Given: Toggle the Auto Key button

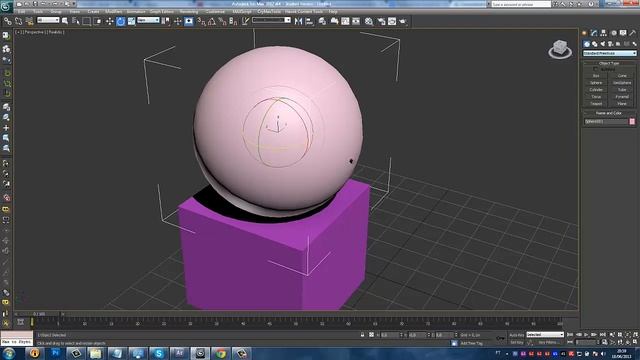Looking at the screenshot, I should (x=516, y=335).
